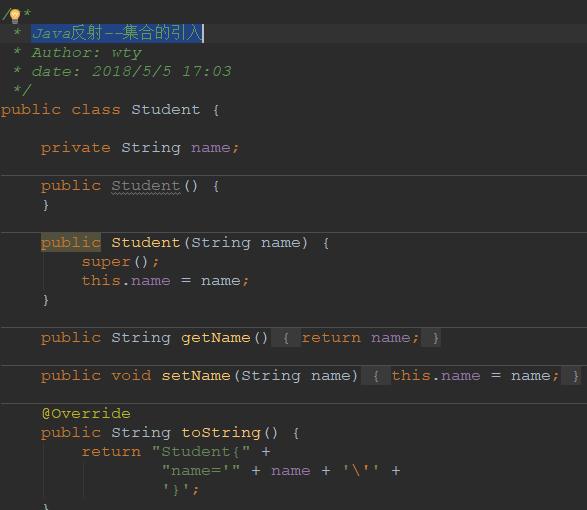Place caret on the @Override annotation

pyautogui.click(x=86, y=414)
